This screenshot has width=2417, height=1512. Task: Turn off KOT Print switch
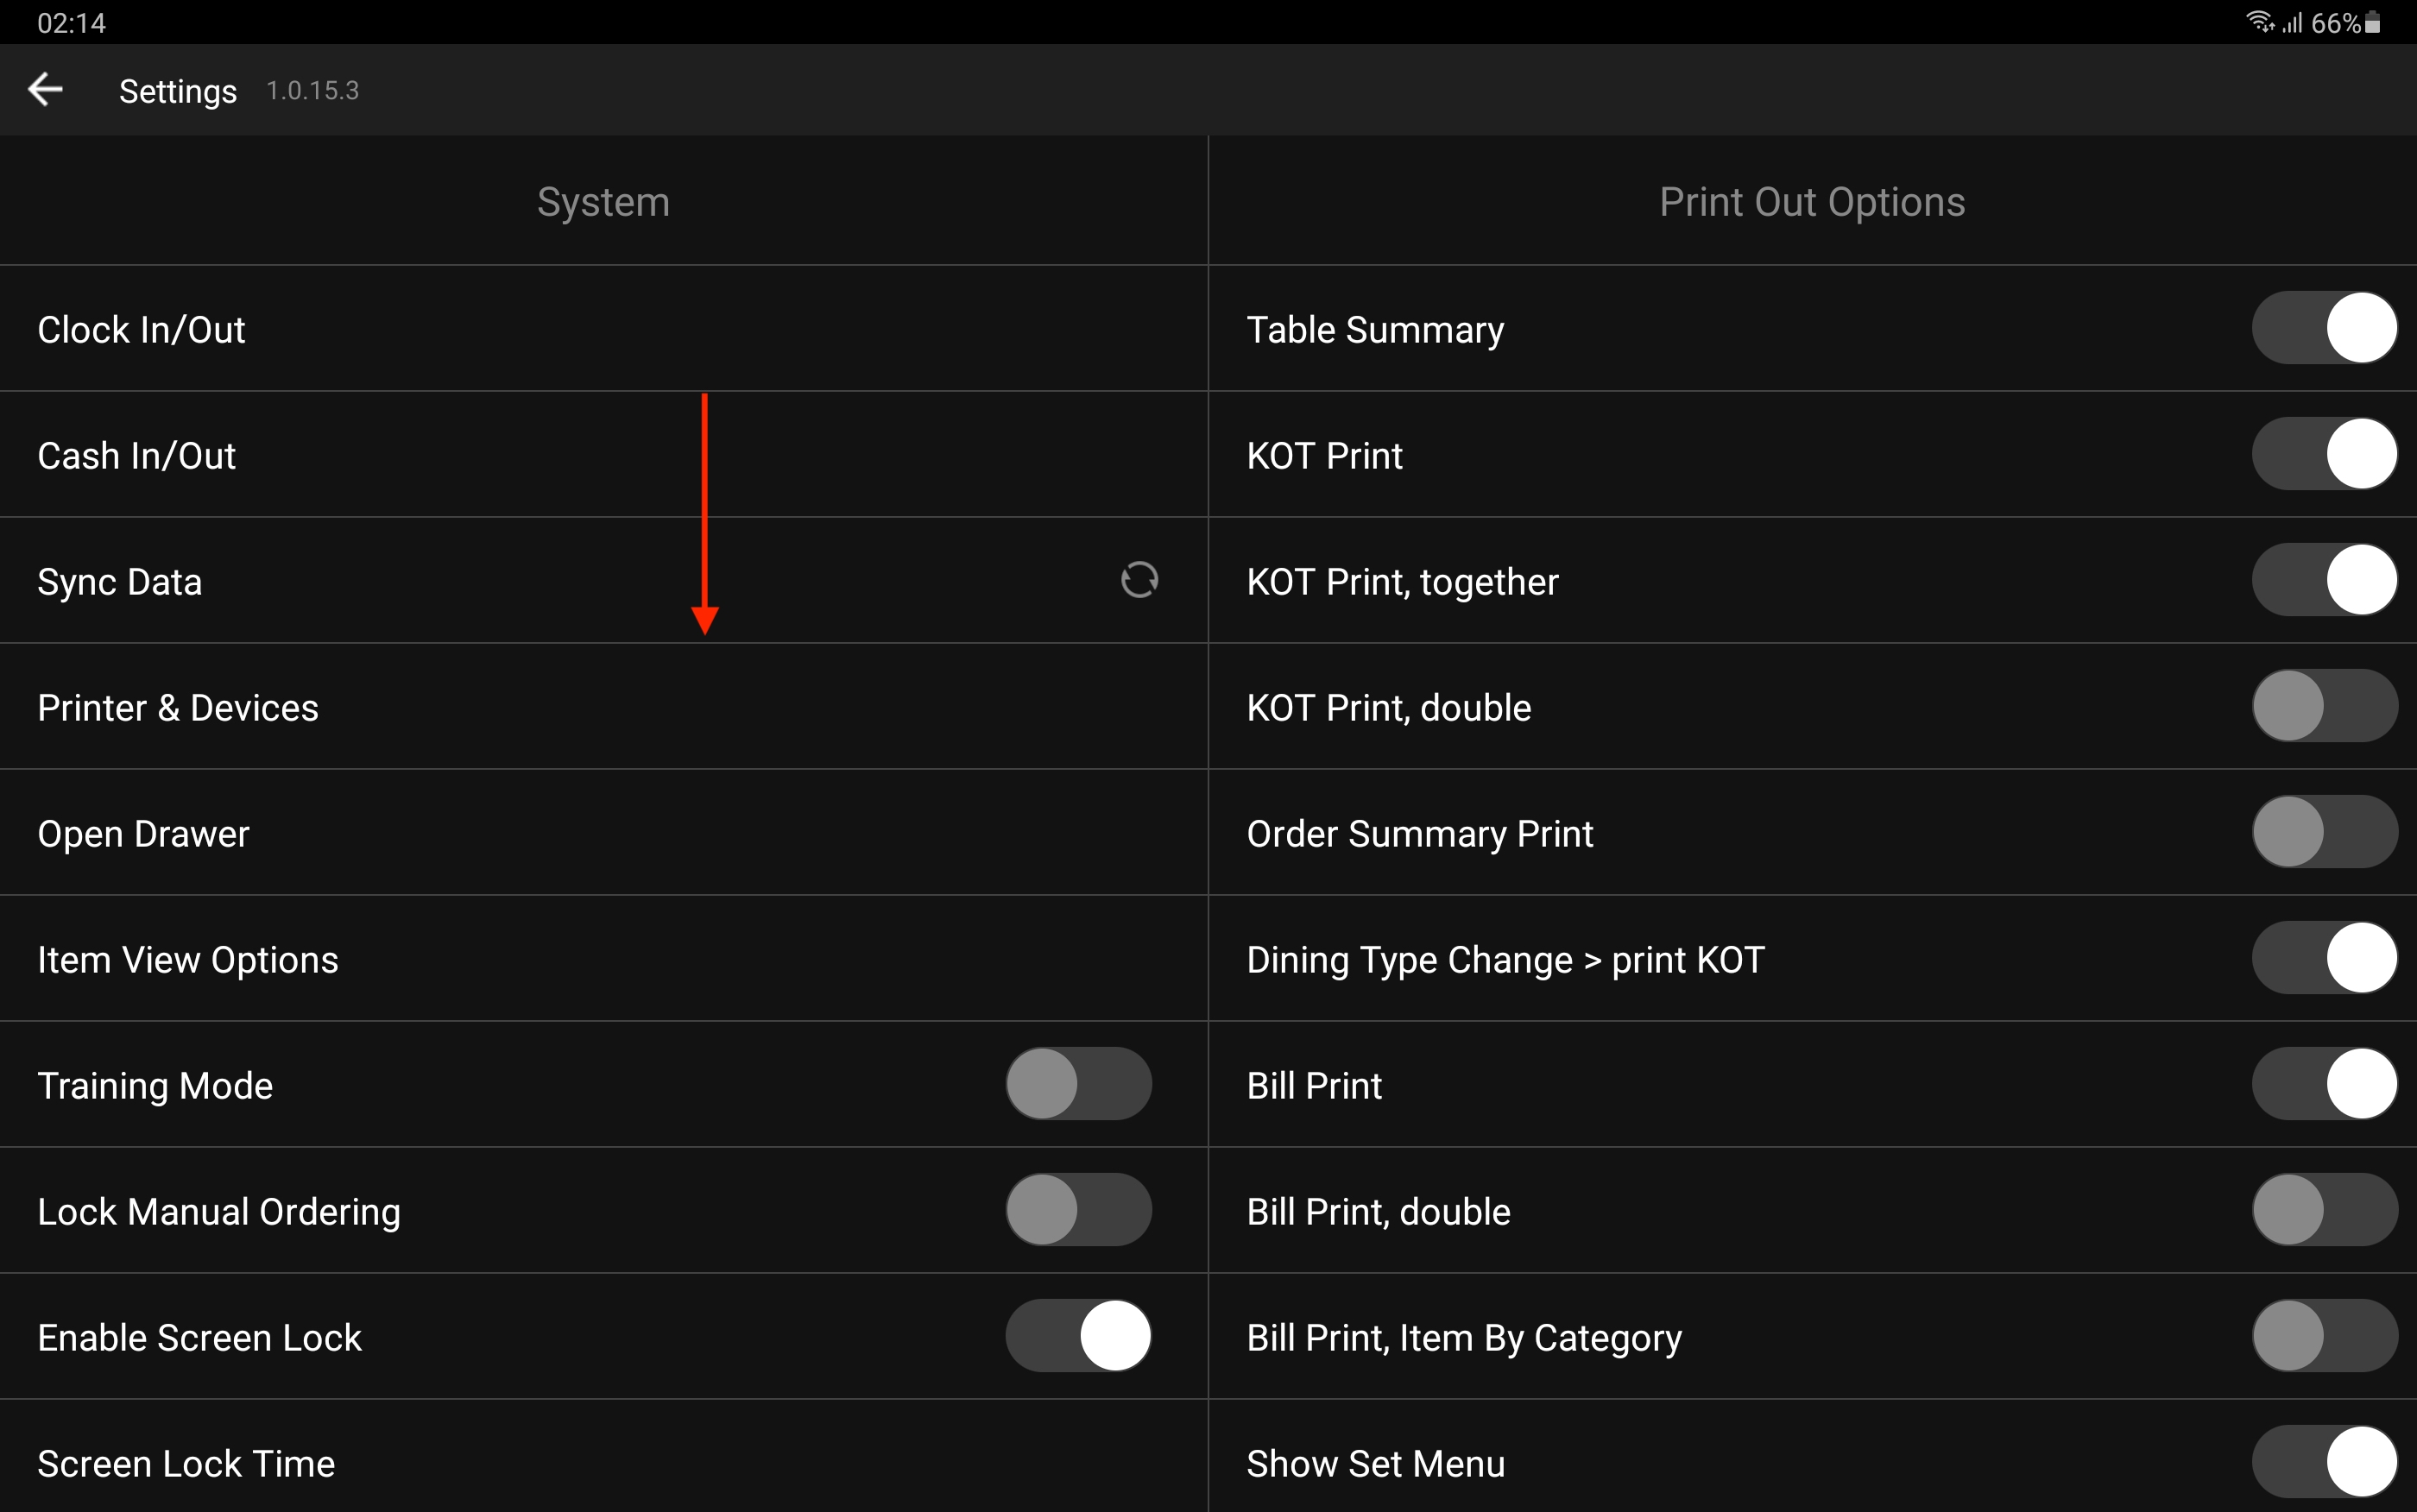pos(2324,454)
